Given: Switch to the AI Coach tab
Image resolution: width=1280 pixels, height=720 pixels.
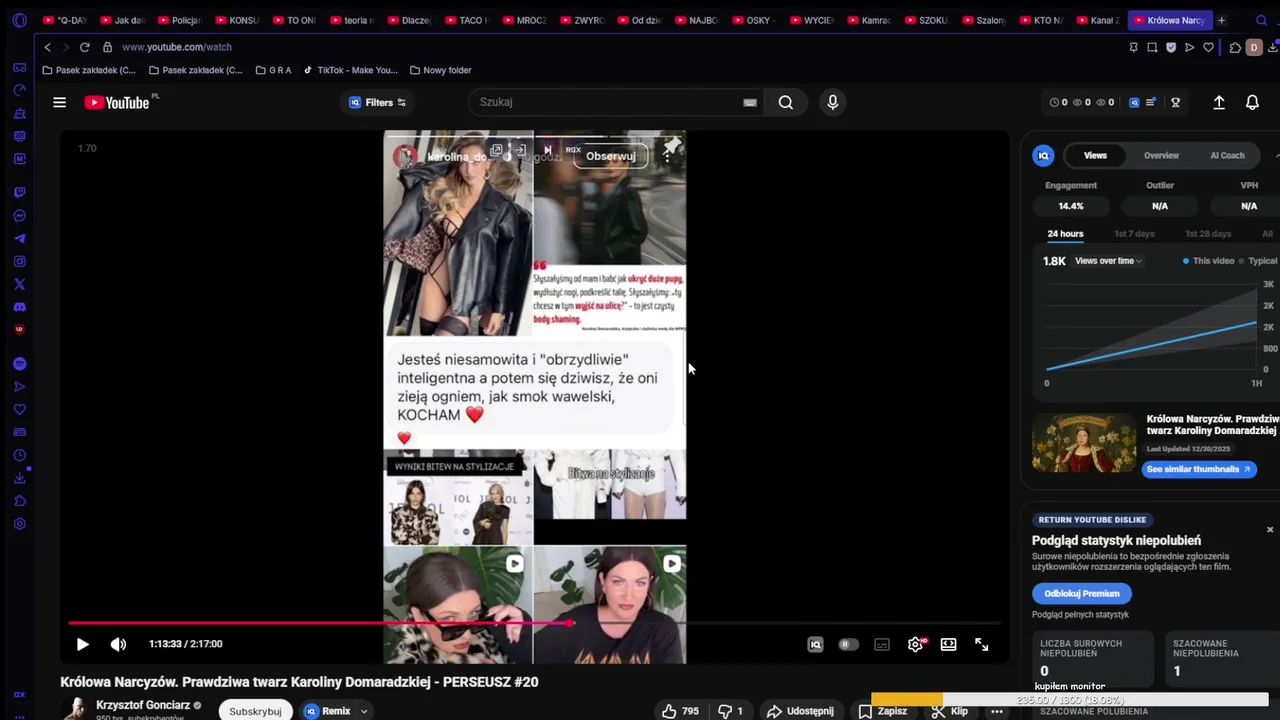Looking at the screenshot, I should tap(1227, 155).
